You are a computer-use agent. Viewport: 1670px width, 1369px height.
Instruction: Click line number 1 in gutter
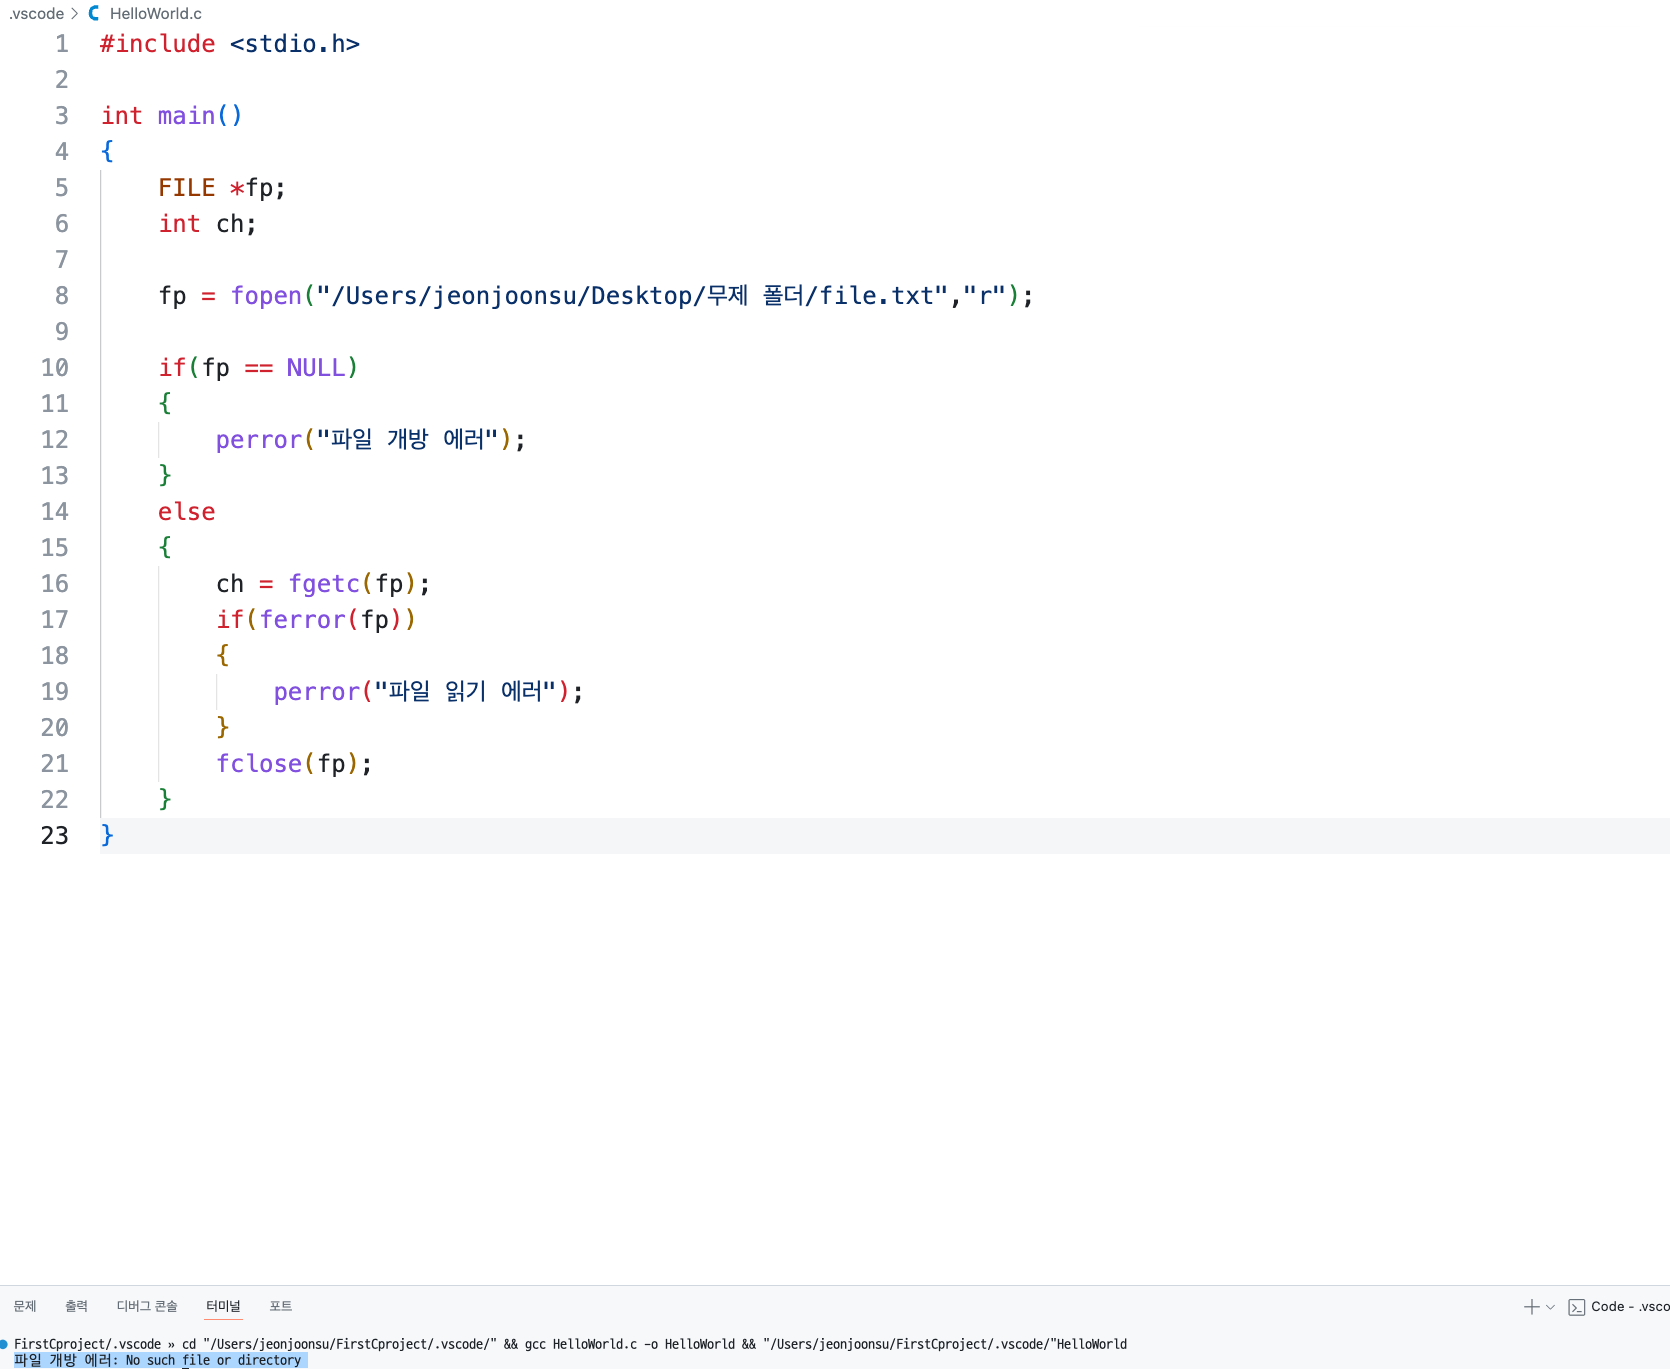62,44
